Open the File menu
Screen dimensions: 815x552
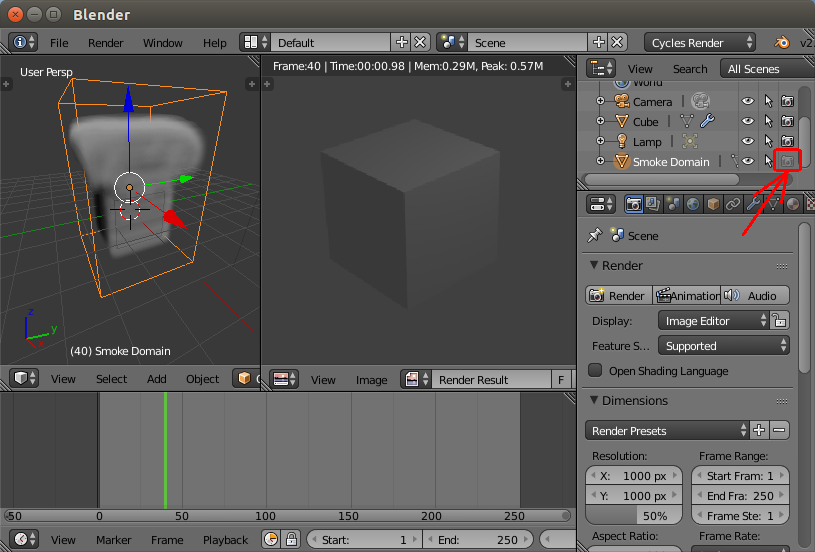coord(59,43)
